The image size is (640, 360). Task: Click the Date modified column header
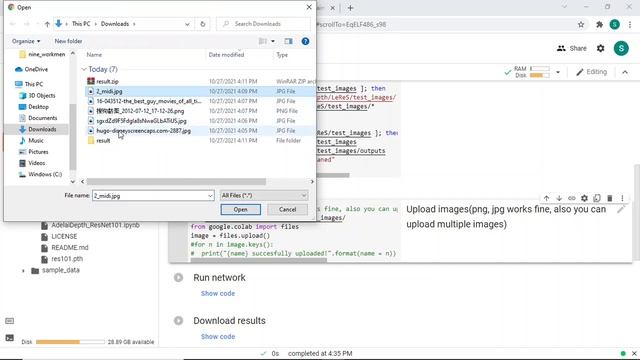[x=226, y=55]
